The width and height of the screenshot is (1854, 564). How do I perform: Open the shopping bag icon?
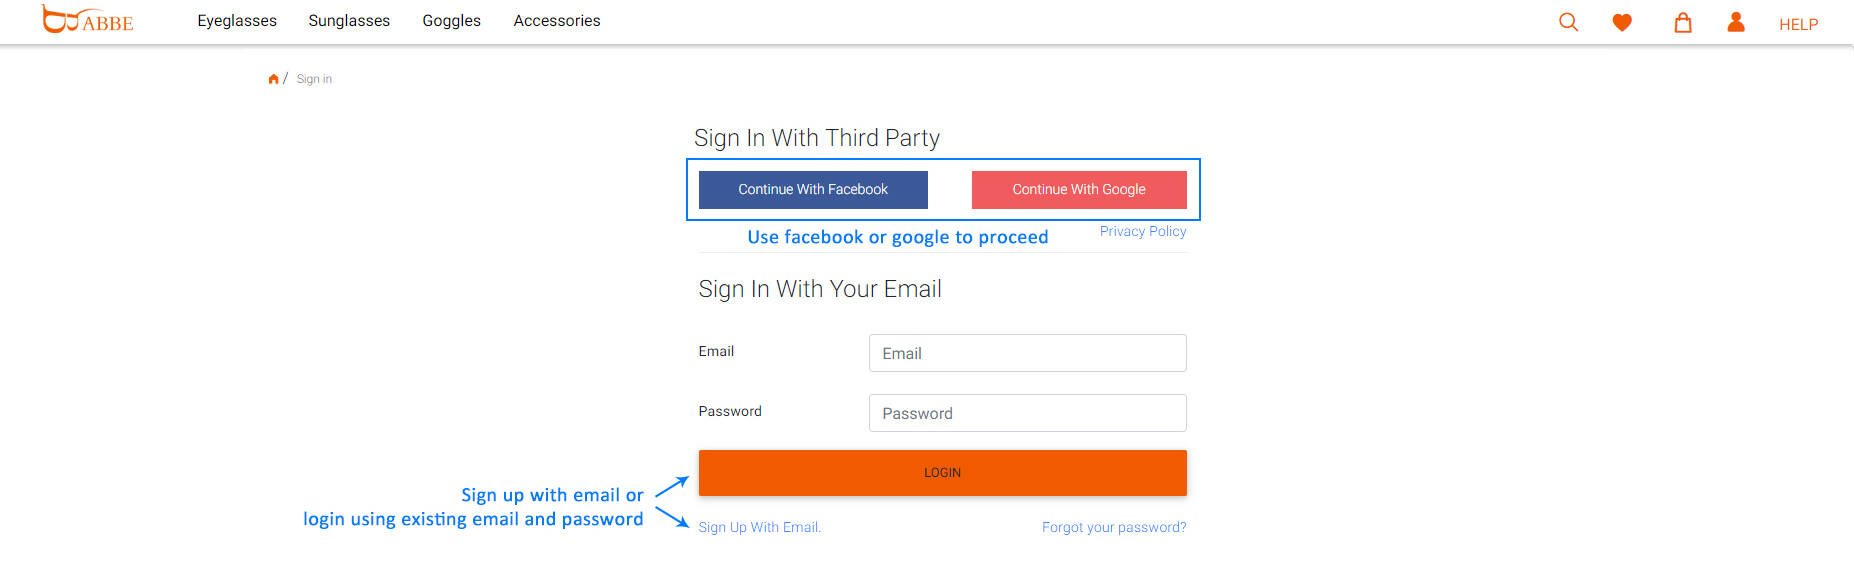tap(1683, 22)
